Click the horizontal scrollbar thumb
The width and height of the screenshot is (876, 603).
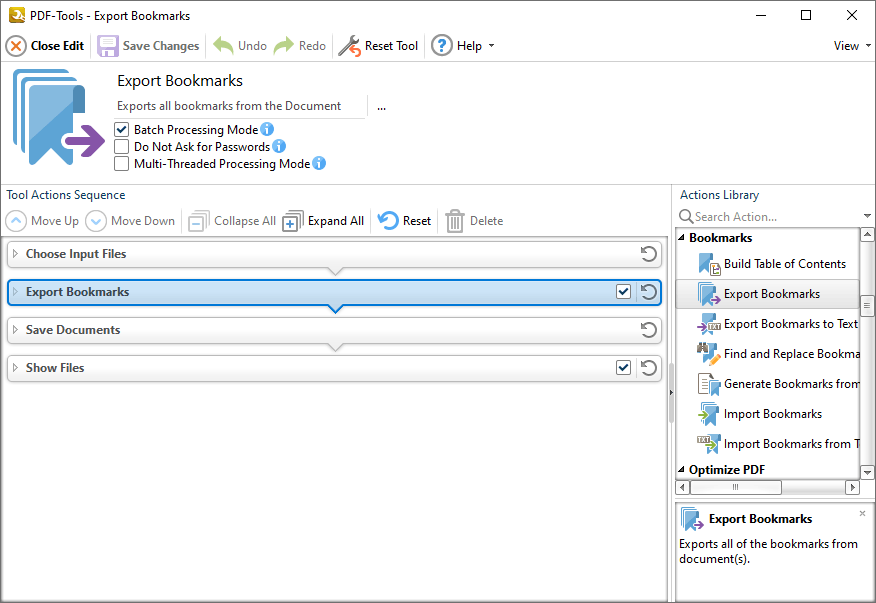click(736, 487)
